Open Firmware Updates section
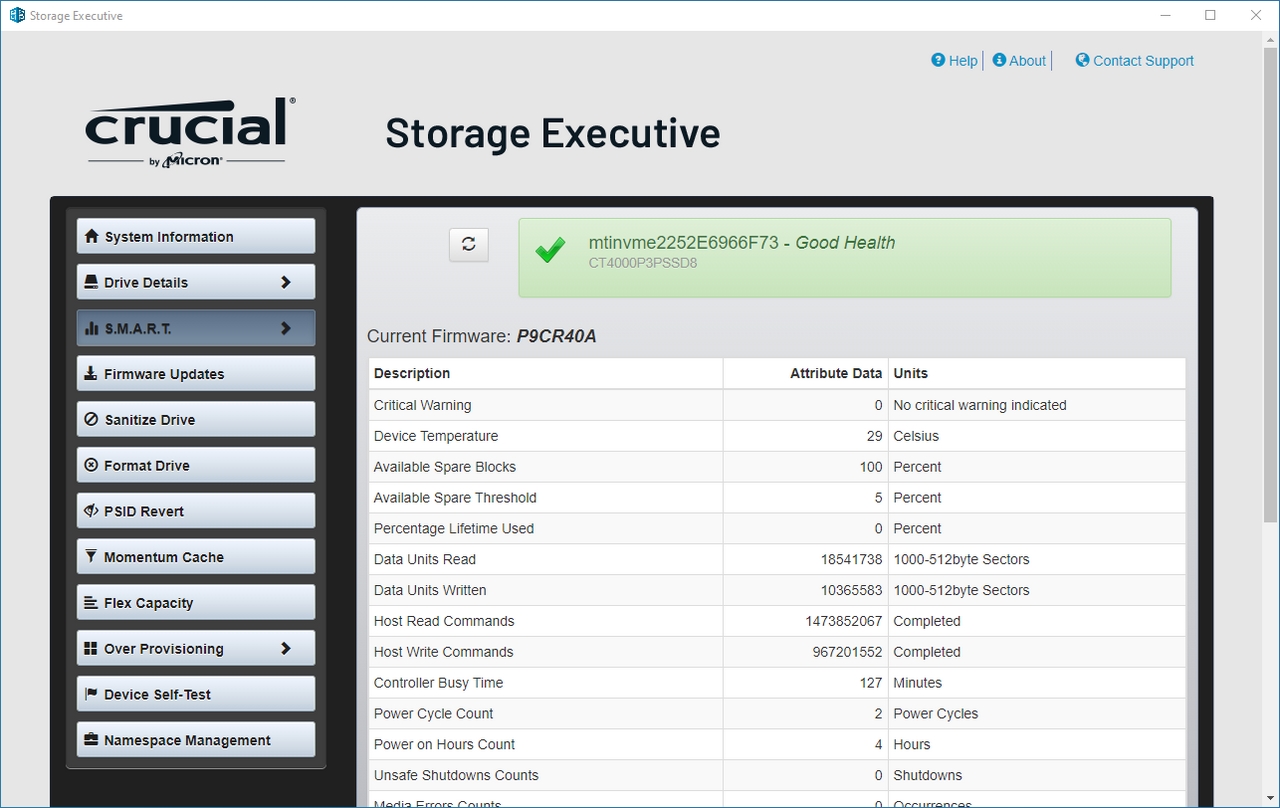 tap(196, 374)
